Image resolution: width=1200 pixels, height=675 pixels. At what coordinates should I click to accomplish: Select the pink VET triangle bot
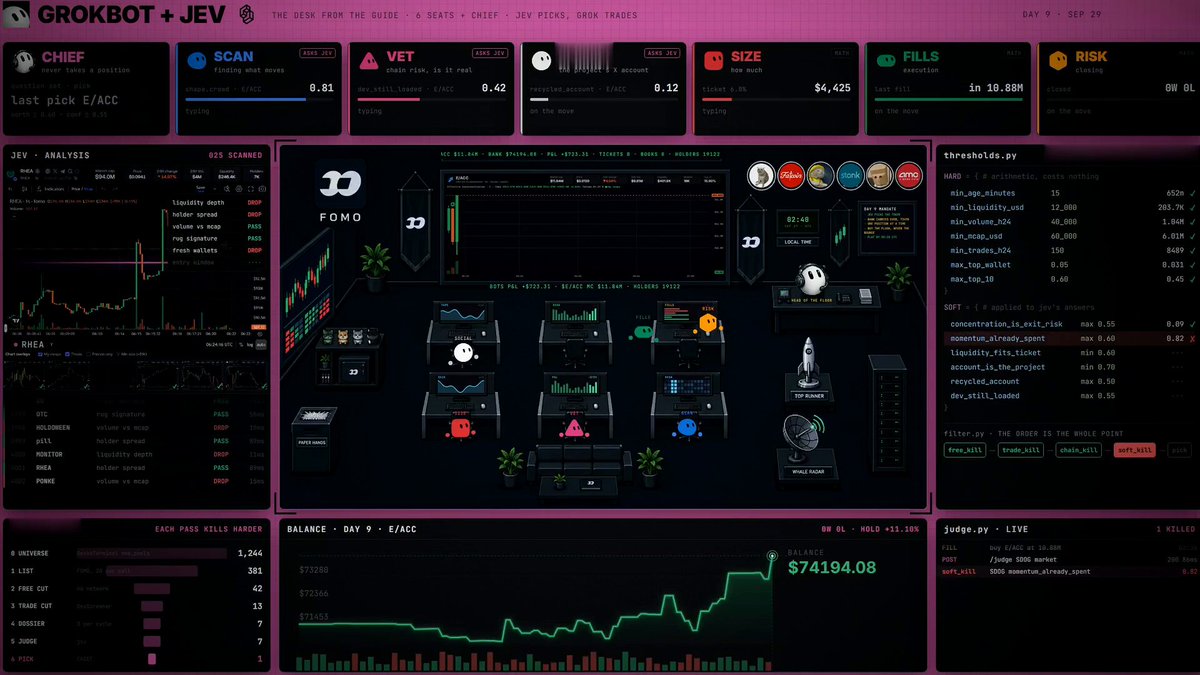(573, 429)
